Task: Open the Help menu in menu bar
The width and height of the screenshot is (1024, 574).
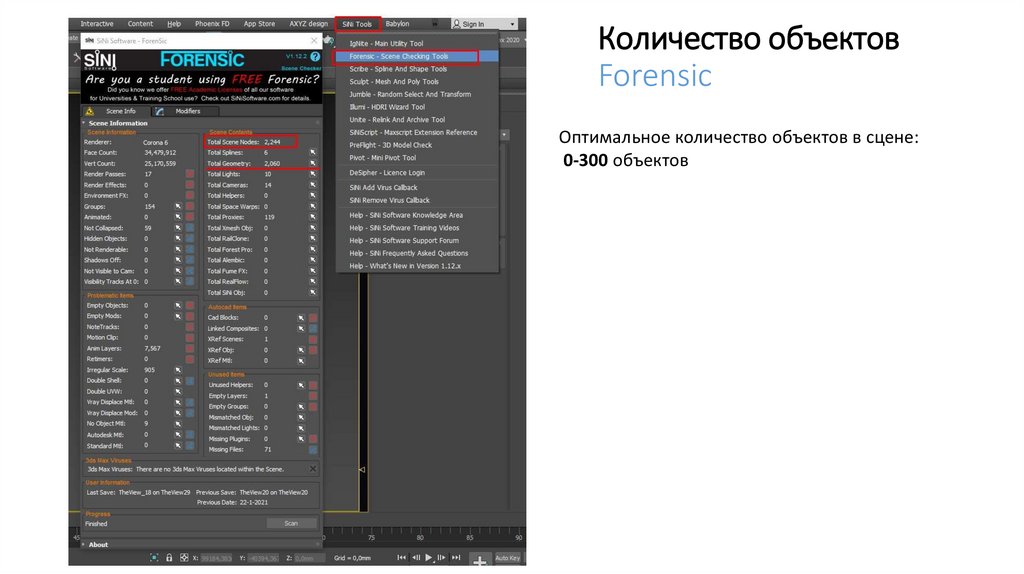Action: tap(174, 24)
